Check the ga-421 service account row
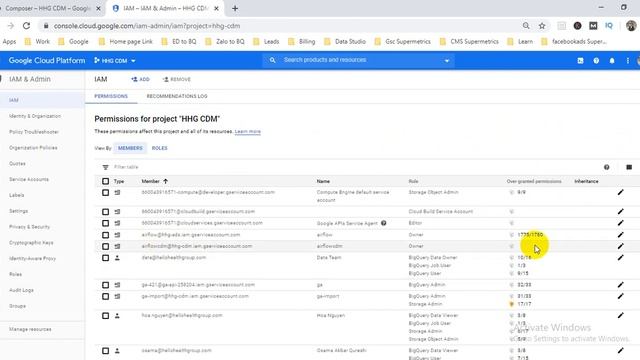 tap(105, 284)
